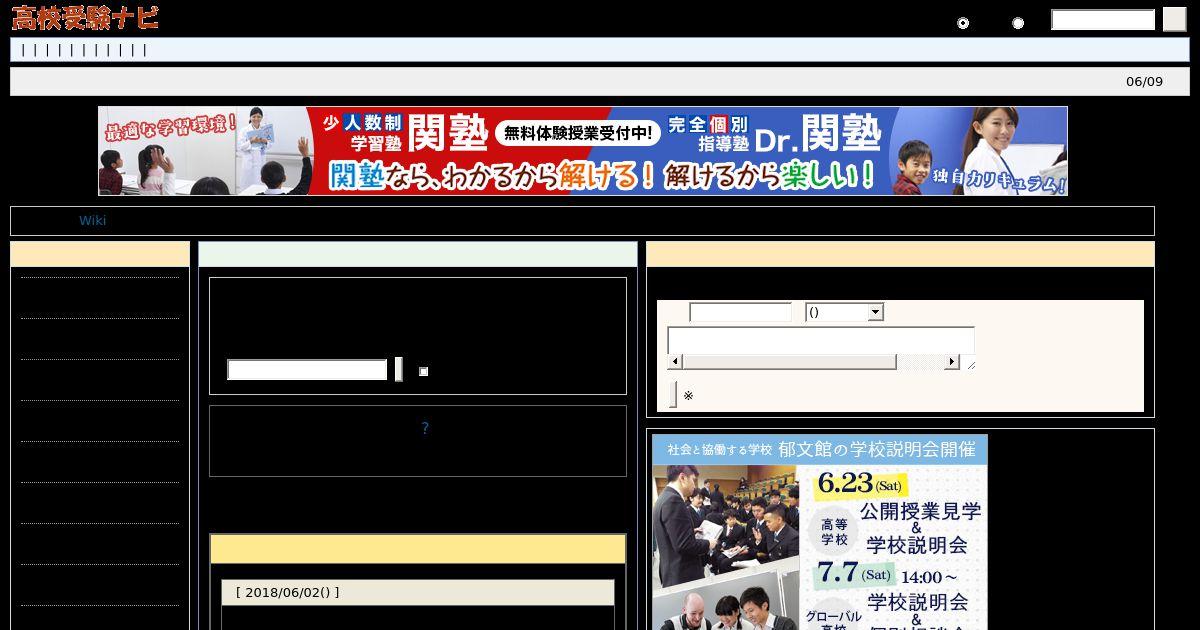
Task: Open the "()" dropdown in the comment form
Action: coord(844,312)
